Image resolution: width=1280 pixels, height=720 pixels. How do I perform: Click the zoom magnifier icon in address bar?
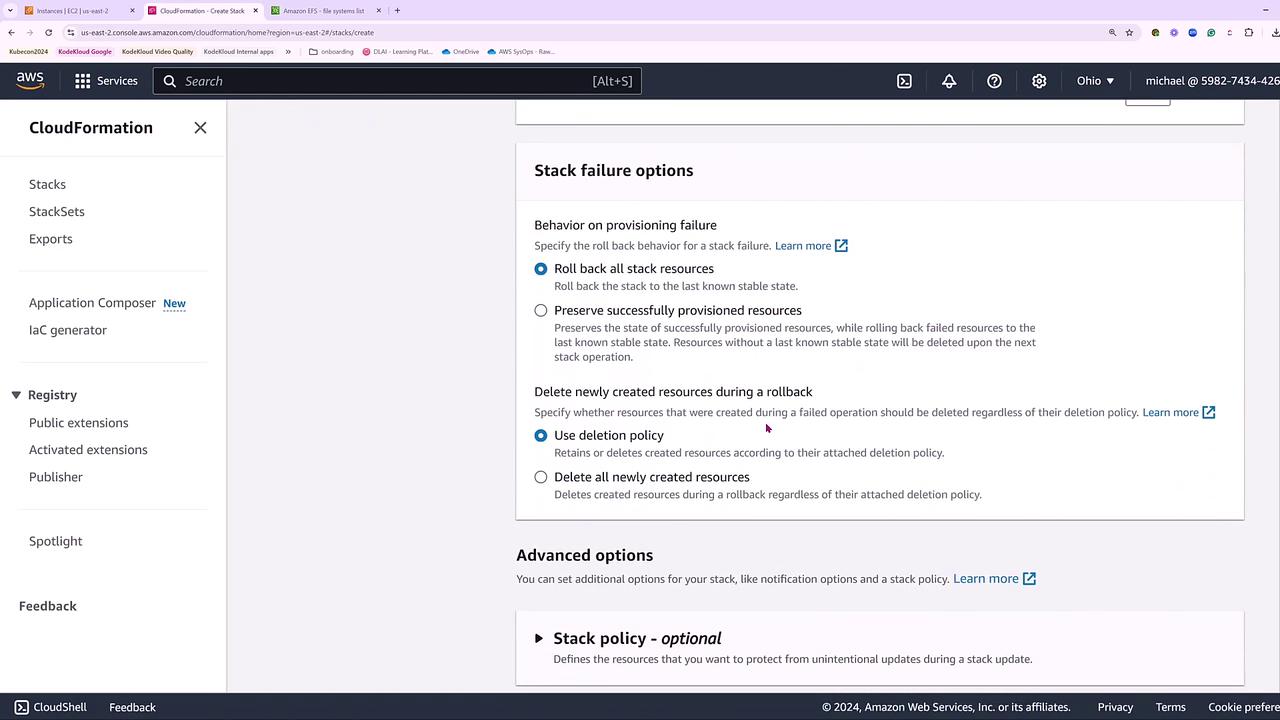click(x=1112, y=32)
